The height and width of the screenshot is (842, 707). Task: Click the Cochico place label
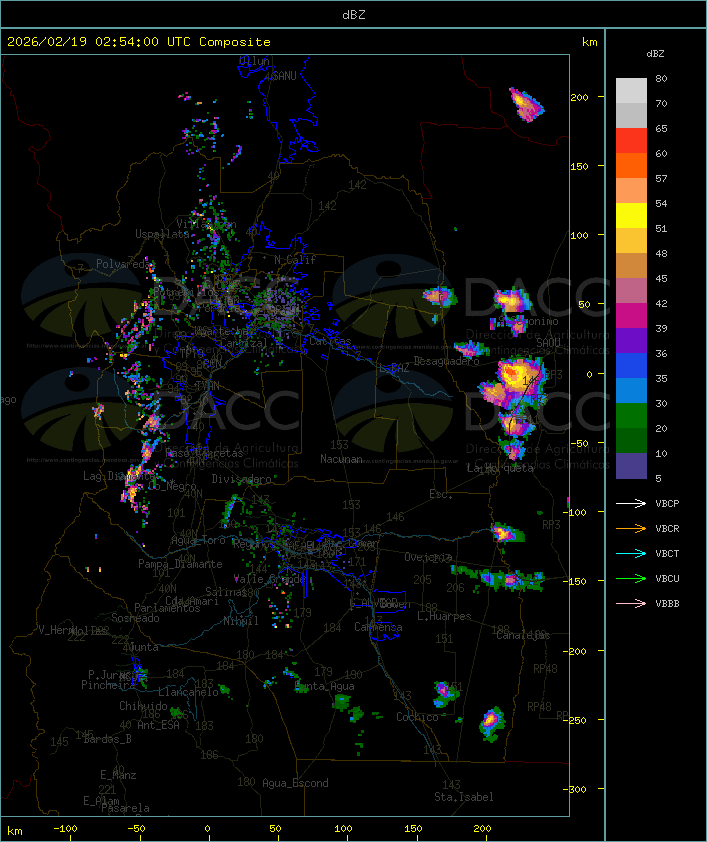click(x=417, y=717)
